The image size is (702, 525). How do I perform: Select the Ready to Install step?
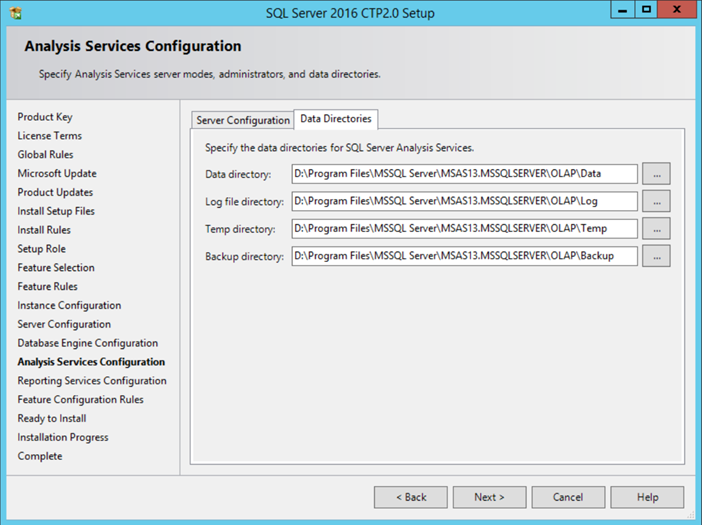click(52, 418)
